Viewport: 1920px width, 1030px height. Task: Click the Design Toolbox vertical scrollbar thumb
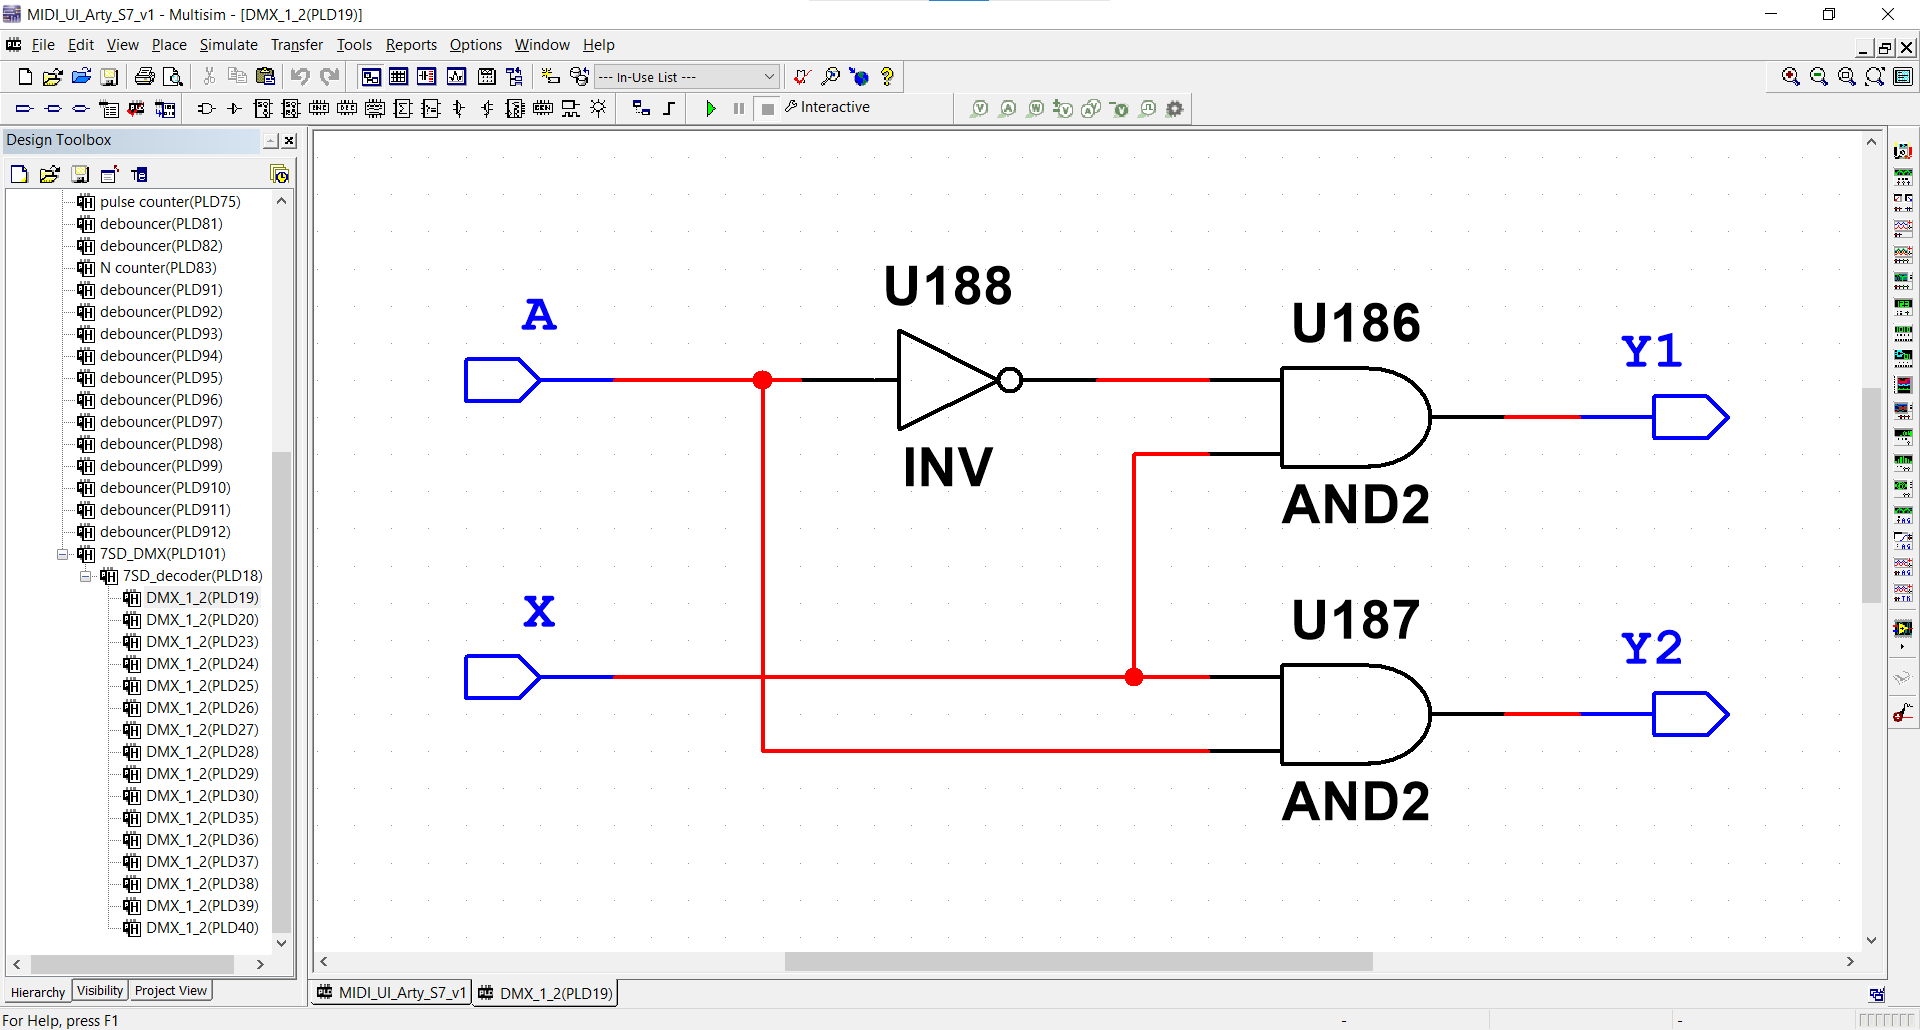click(281, 692)
